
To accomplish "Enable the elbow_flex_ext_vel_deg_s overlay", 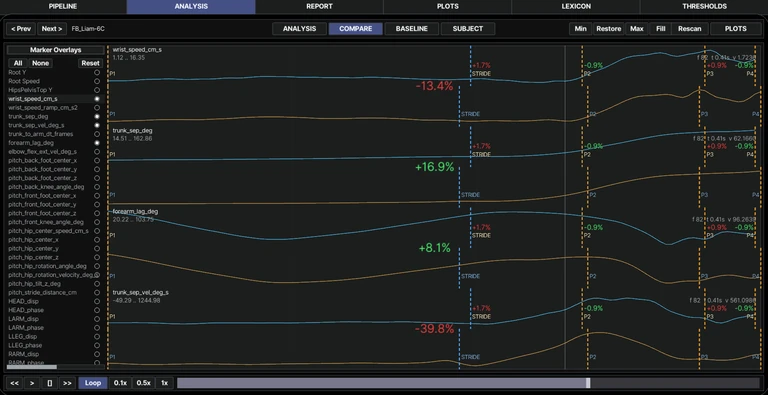I will (x=97, y=152).
